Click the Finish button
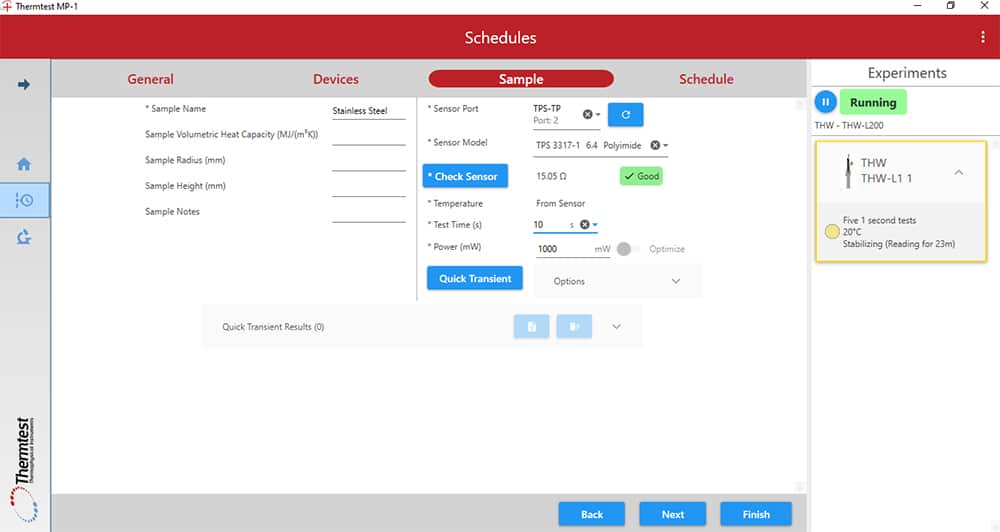1000x532 pixels. 756,514
